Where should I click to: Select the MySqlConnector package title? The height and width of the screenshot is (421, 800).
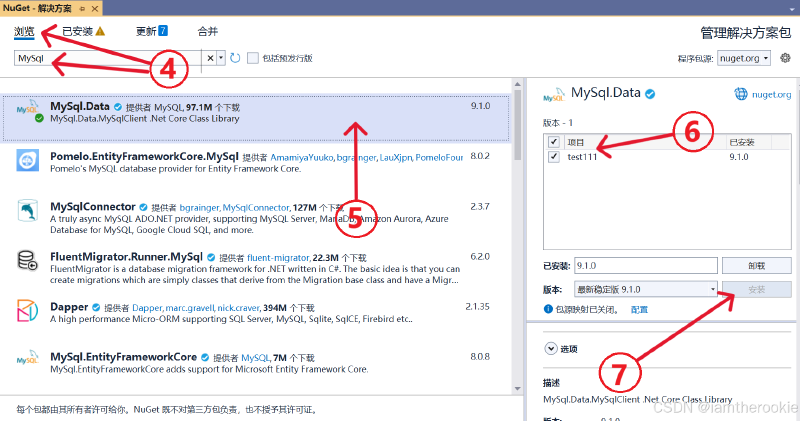(93, 207)
